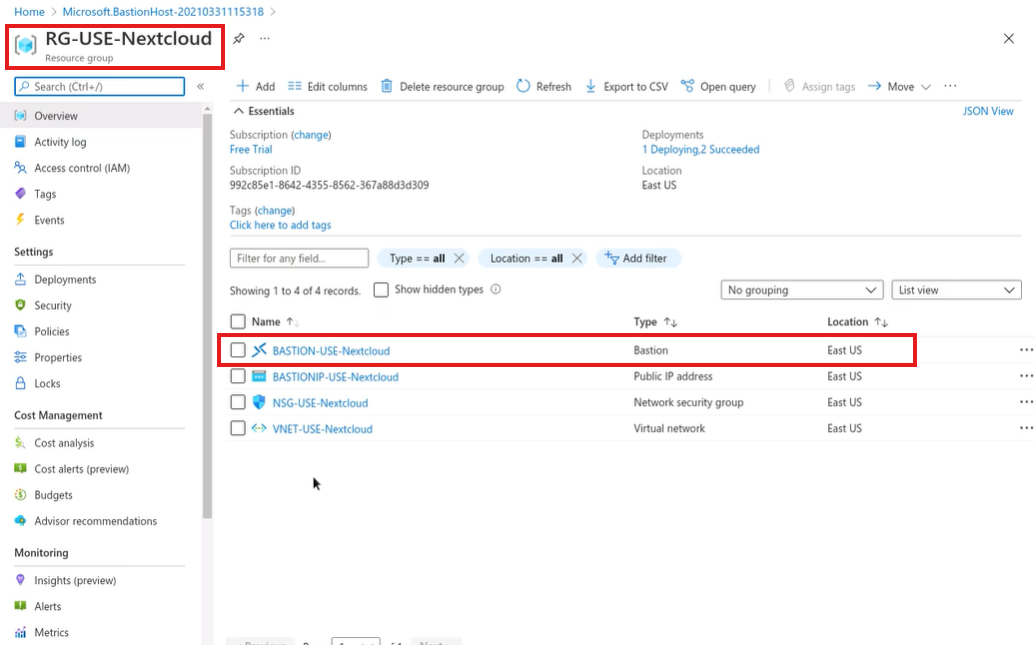Click the Public IP address resource icon
The image size is (1034, 645).
click(259, 376)
